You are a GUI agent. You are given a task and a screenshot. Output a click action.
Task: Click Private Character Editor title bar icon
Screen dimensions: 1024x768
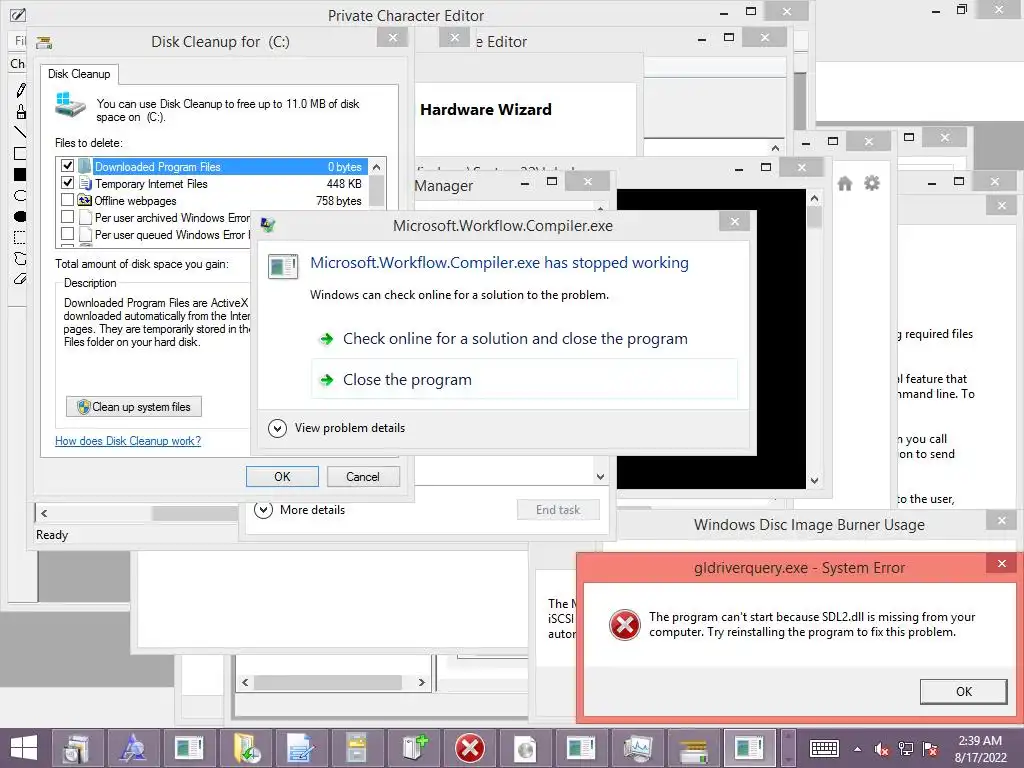click(x=18, y=14)
